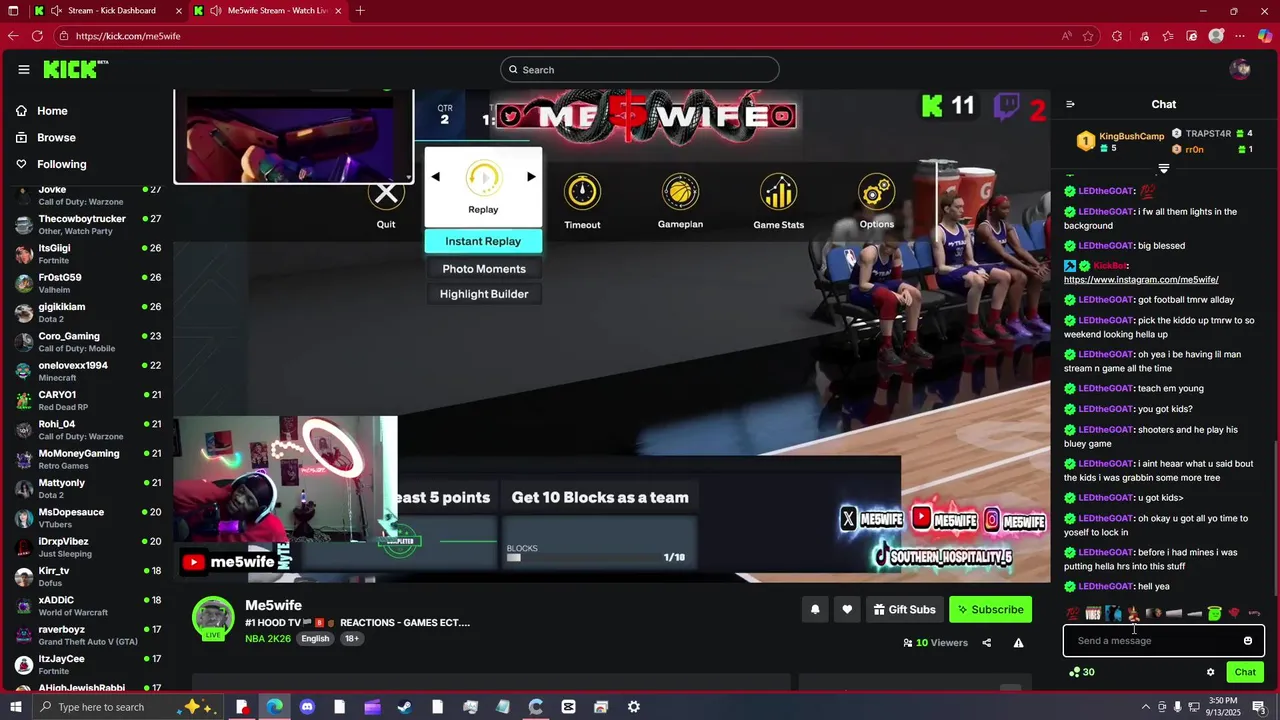Image resolution: width=1280 pixels, height=720 pixels.
Task: Open Discord from the taskbar
Action: pyautogui.click(x=307, y=707)
